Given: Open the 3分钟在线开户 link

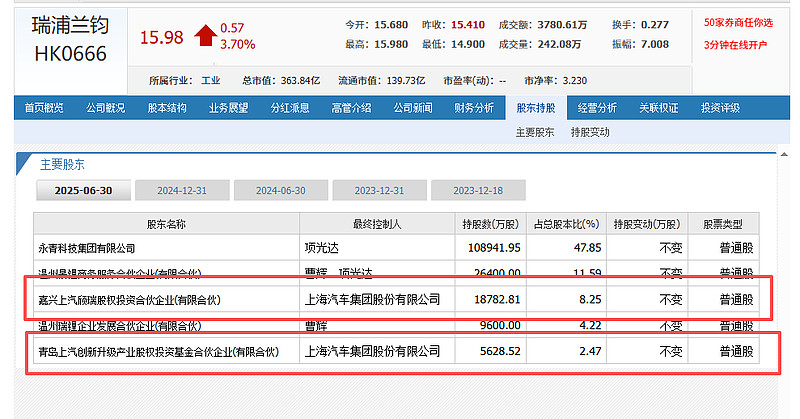Looking at the screenshot, I should pyautogui.click(x=735, y=45).
